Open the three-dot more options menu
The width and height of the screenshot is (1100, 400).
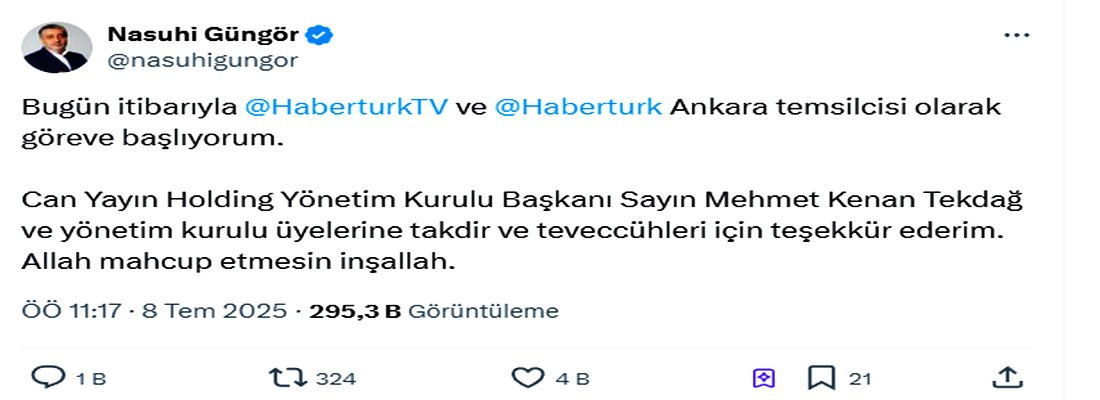pyautogui.click(x=1017, y=35)
